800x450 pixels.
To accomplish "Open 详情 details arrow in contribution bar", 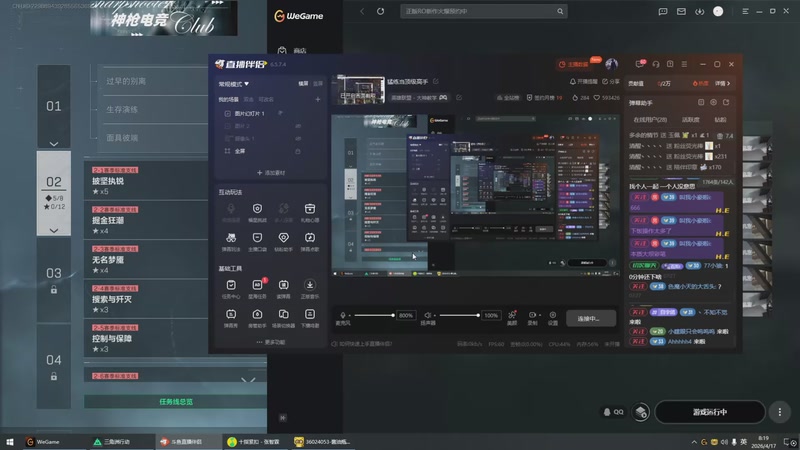I will tap(722, 83).
